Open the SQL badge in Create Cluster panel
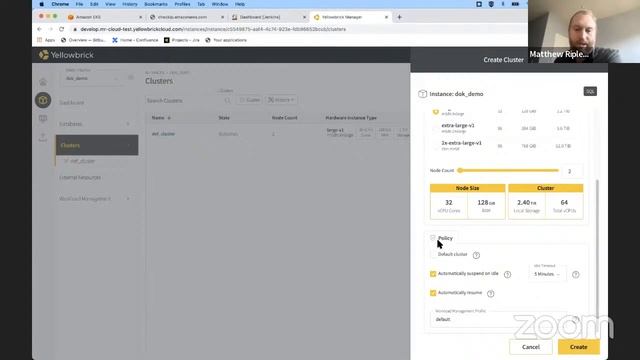 tap(590, 91)
